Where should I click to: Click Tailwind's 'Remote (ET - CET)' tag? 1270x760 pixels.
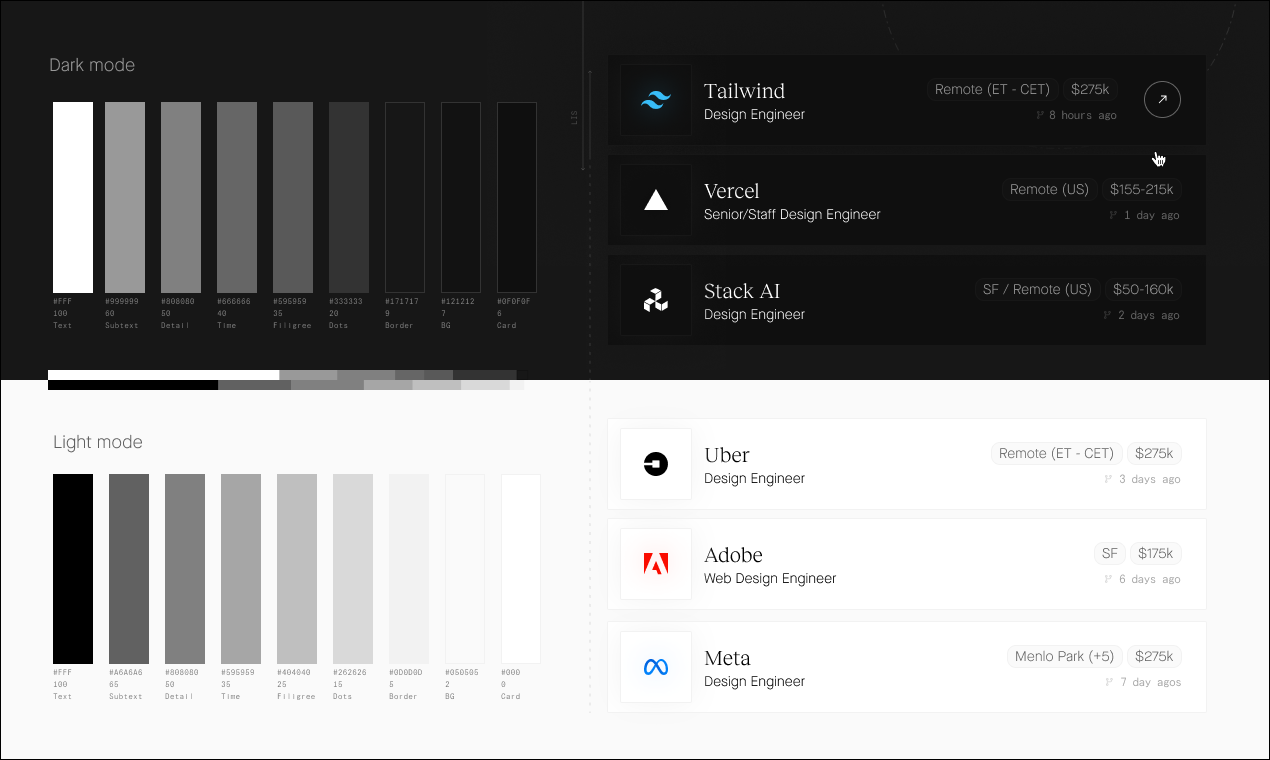(992, 89)
